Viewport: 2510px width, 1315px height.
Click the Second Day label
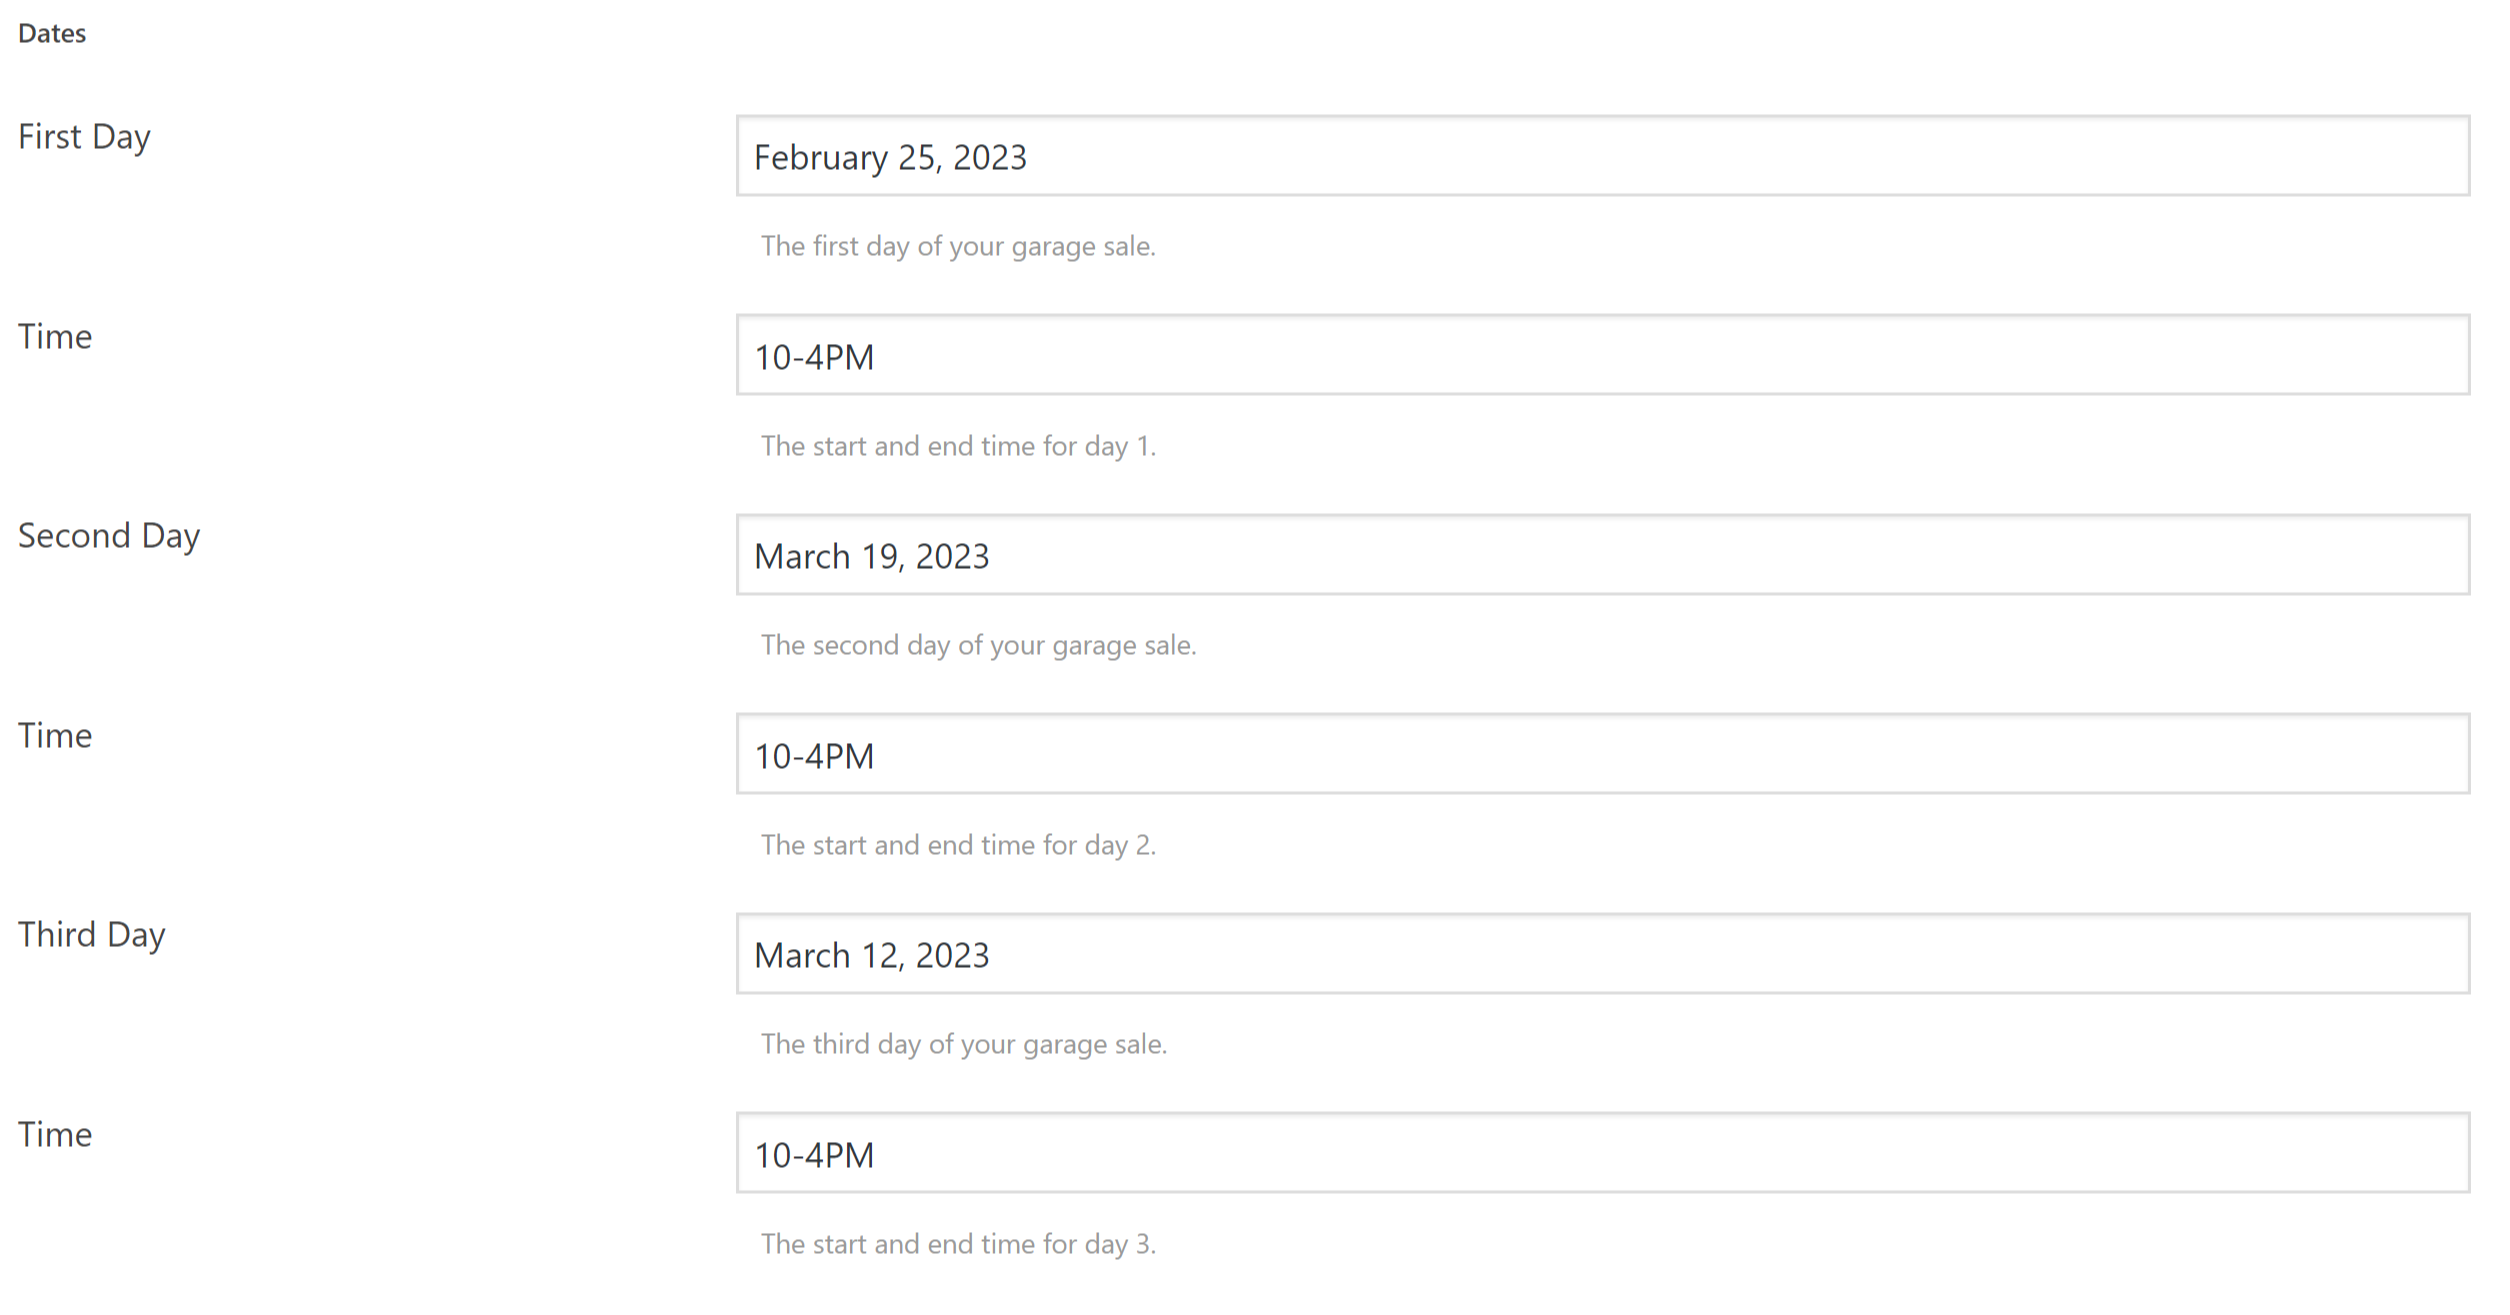click(109, 536)
